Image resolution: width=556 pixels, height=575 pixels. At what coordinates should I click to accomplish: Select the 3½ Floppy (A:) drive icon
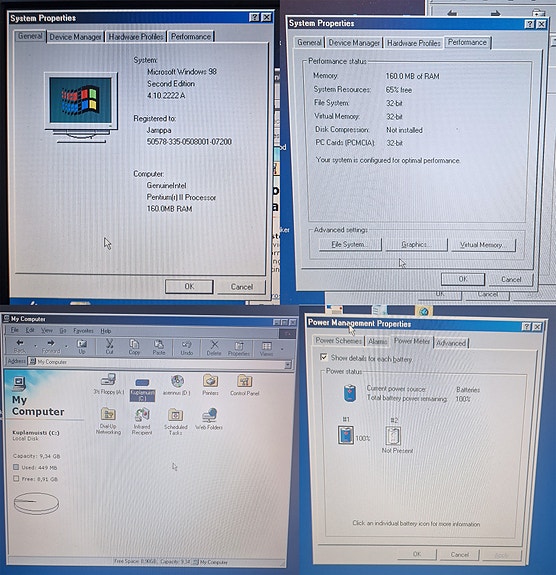pyautogui.click(x=109, y=384)
